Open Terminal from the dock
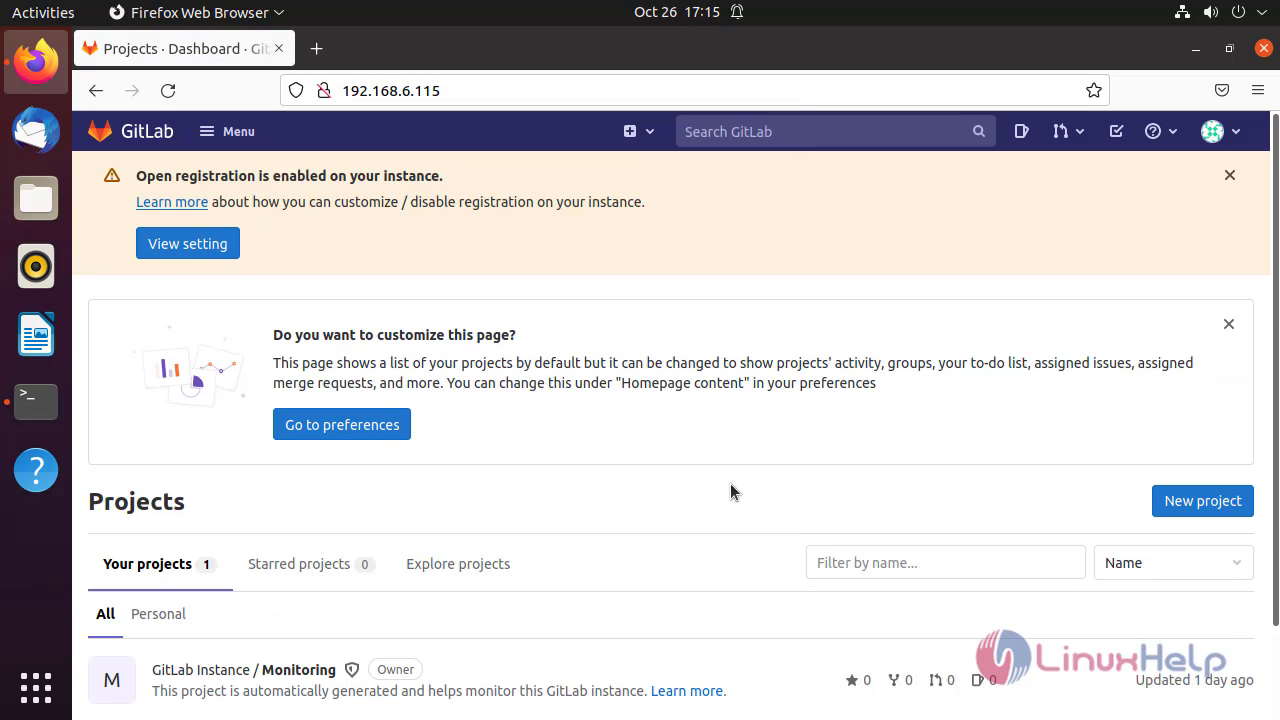Image resolution: width=1280 pixels, height=720 pixels. click(36, 402)
